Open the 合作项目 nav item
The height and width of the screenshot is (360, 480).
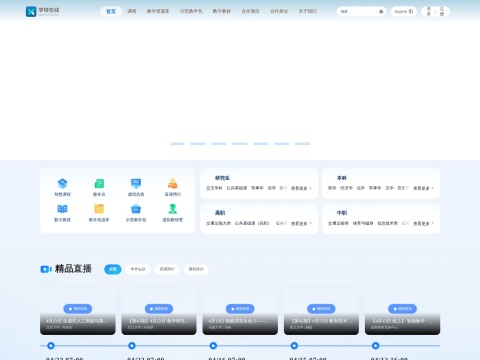pyautogui.click(x=250, y=11)
